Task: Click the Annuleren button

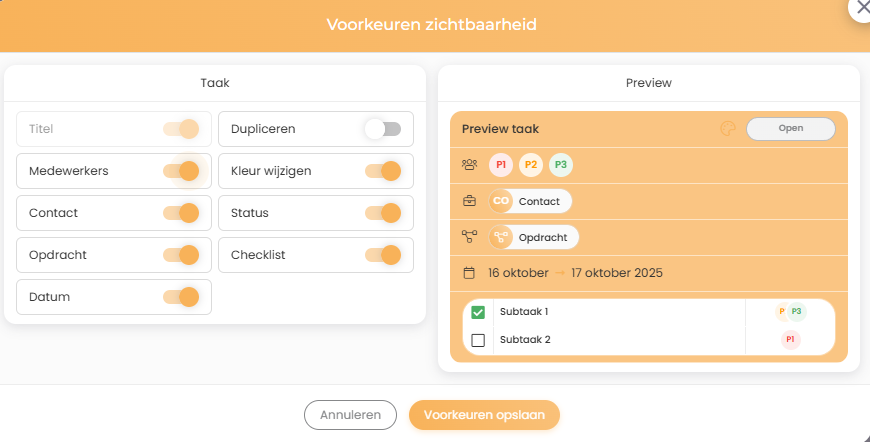Action: point(350,414)
